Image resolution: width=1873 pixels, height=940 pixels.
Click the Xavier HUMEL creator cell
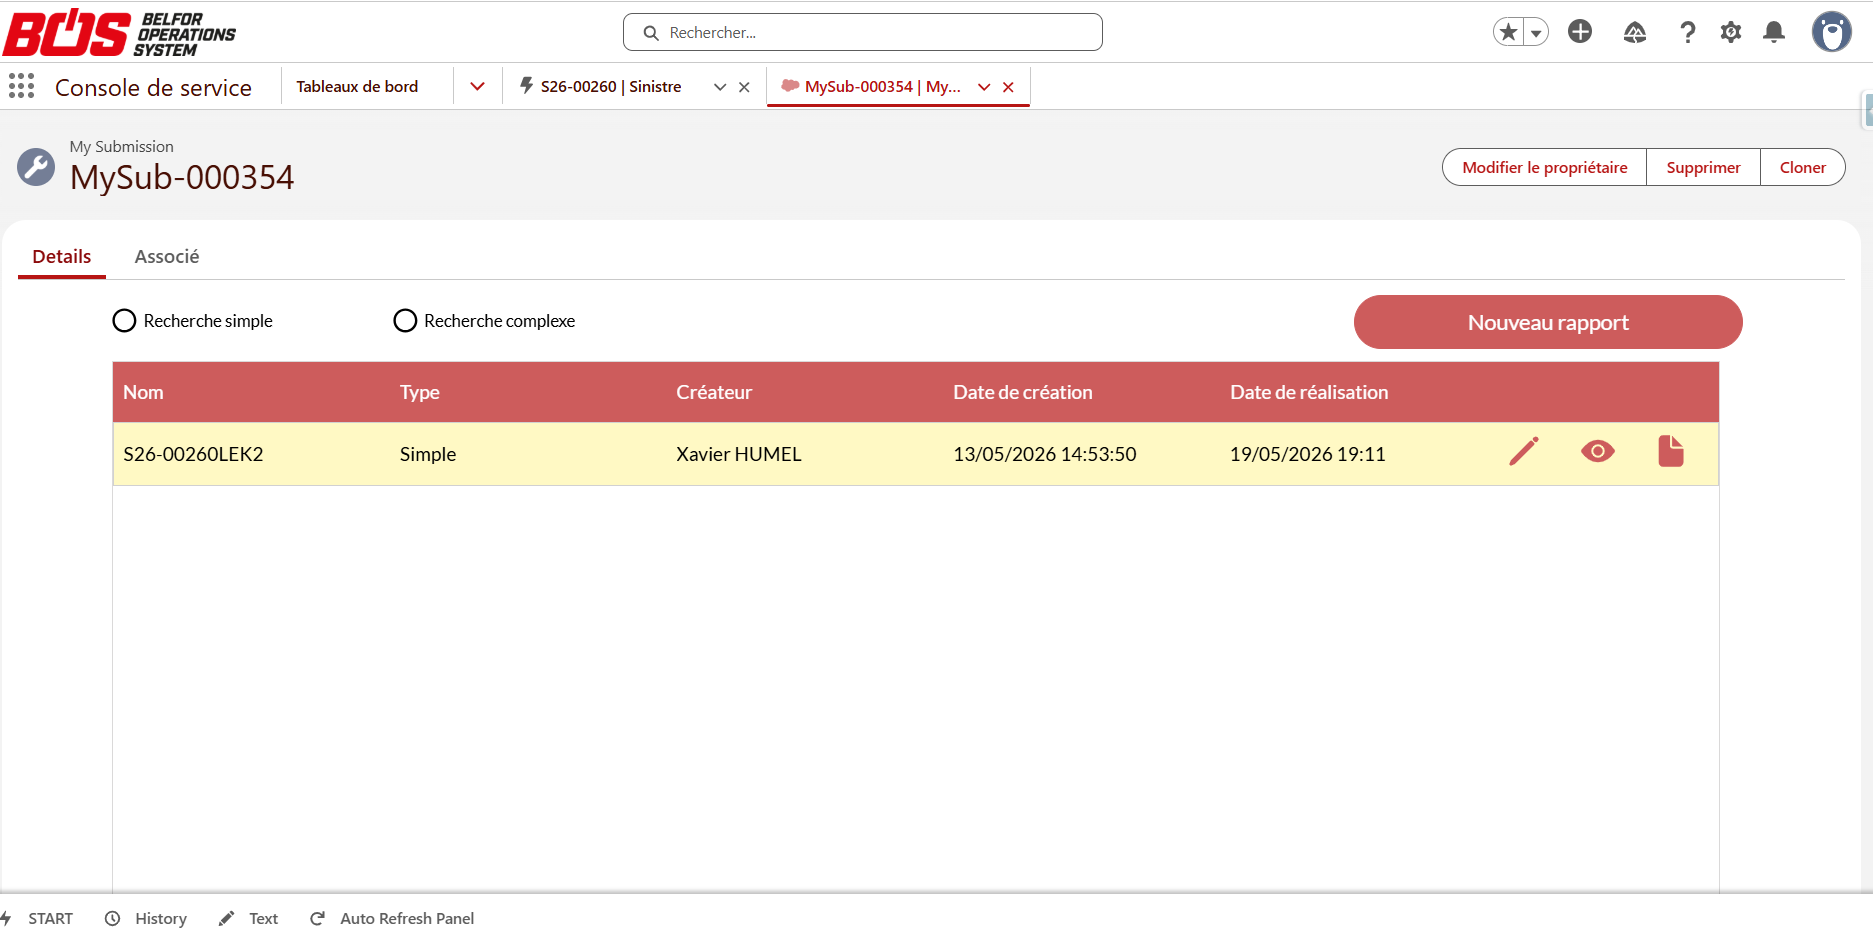pos(739,454)
